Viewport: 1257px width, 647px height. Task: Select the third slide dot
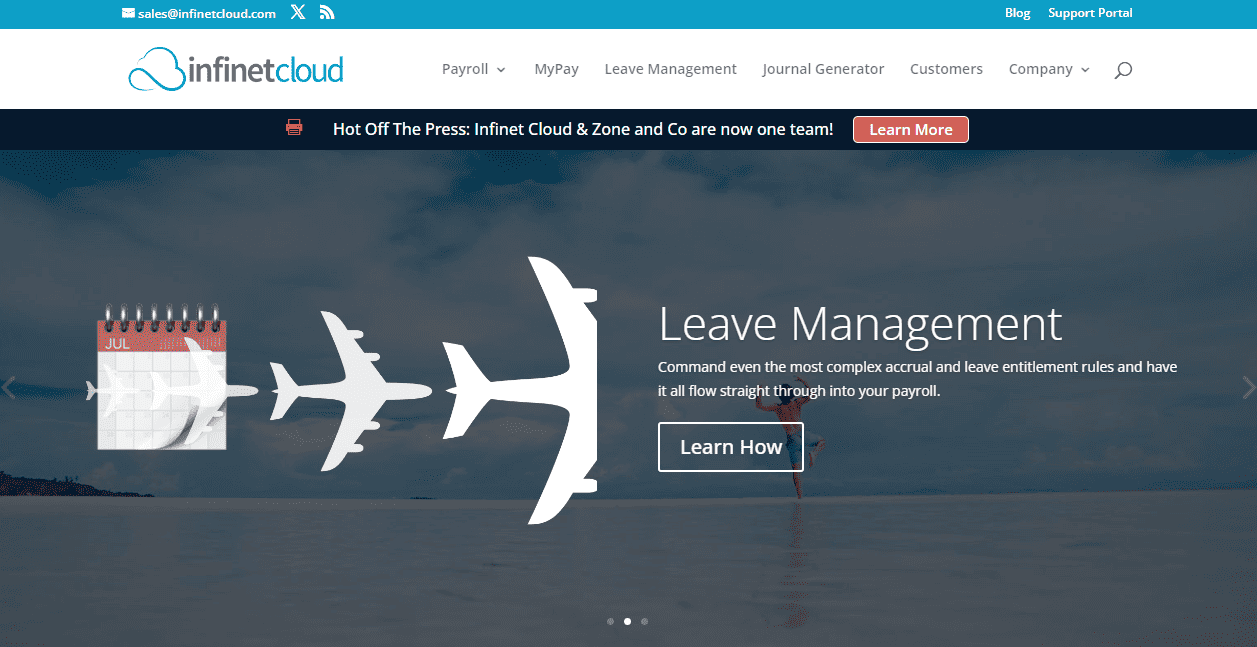[x=644, y=621]
